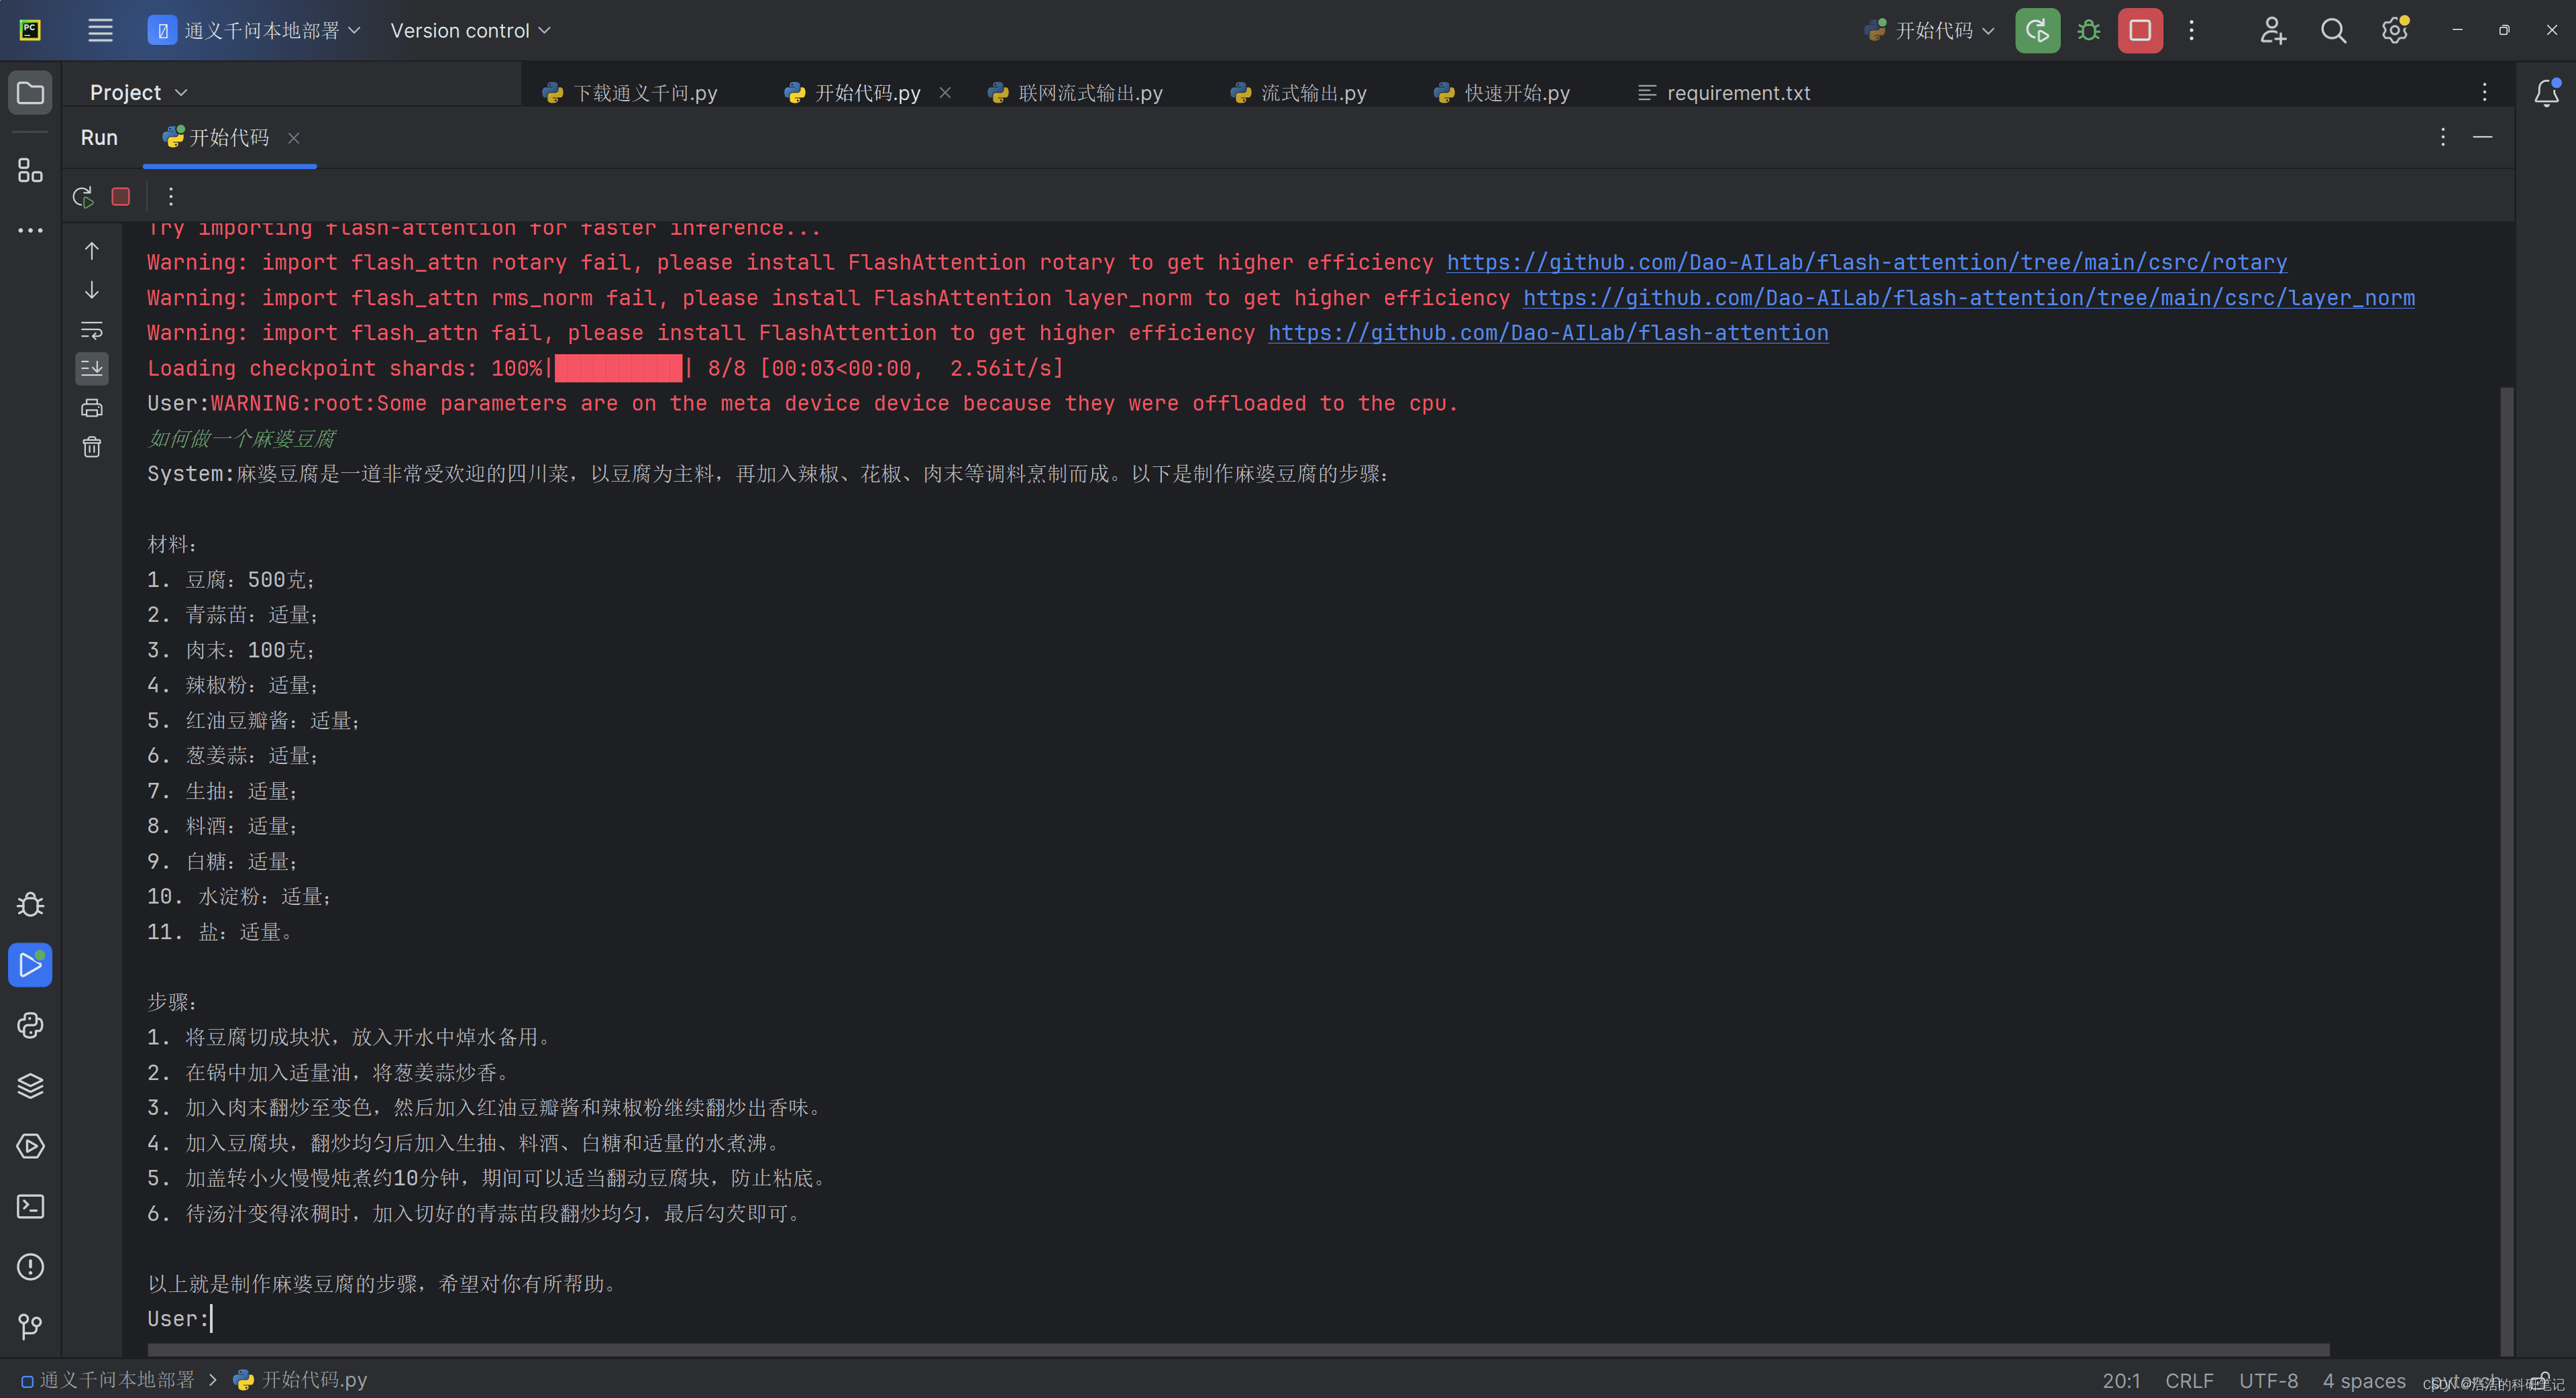Show more tool windows ellipsis
This screenshot has width=2576, height=1398.
point(30,230)
